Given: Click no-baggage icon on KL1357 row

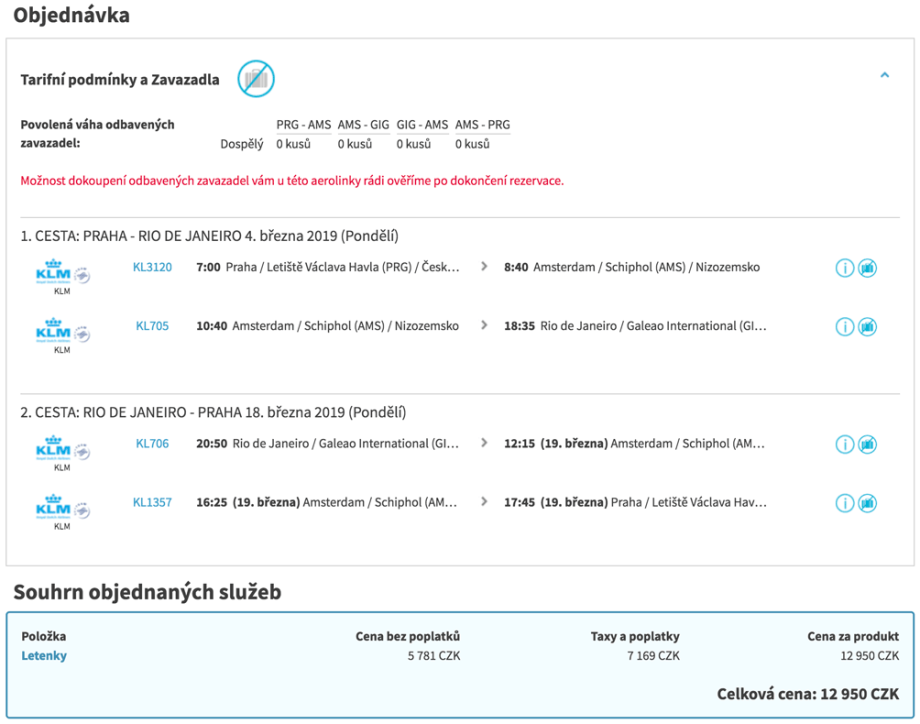Looking at the screenshot, I should pyautogui.click(x=867, y=503).
